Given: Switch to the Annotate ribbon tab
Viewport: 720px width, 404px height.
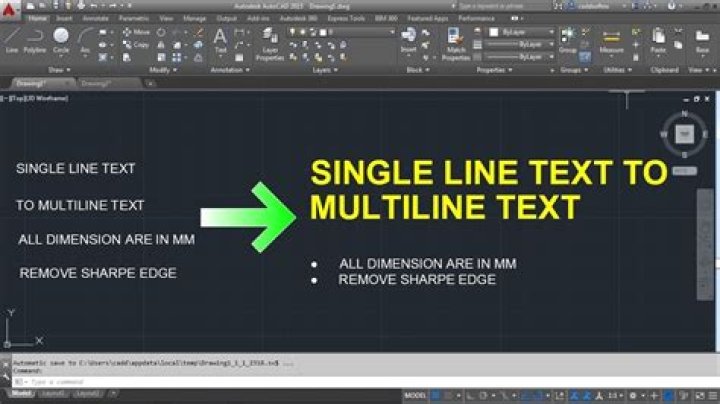Looking at the screenshot, I should [x=95, y=18].
